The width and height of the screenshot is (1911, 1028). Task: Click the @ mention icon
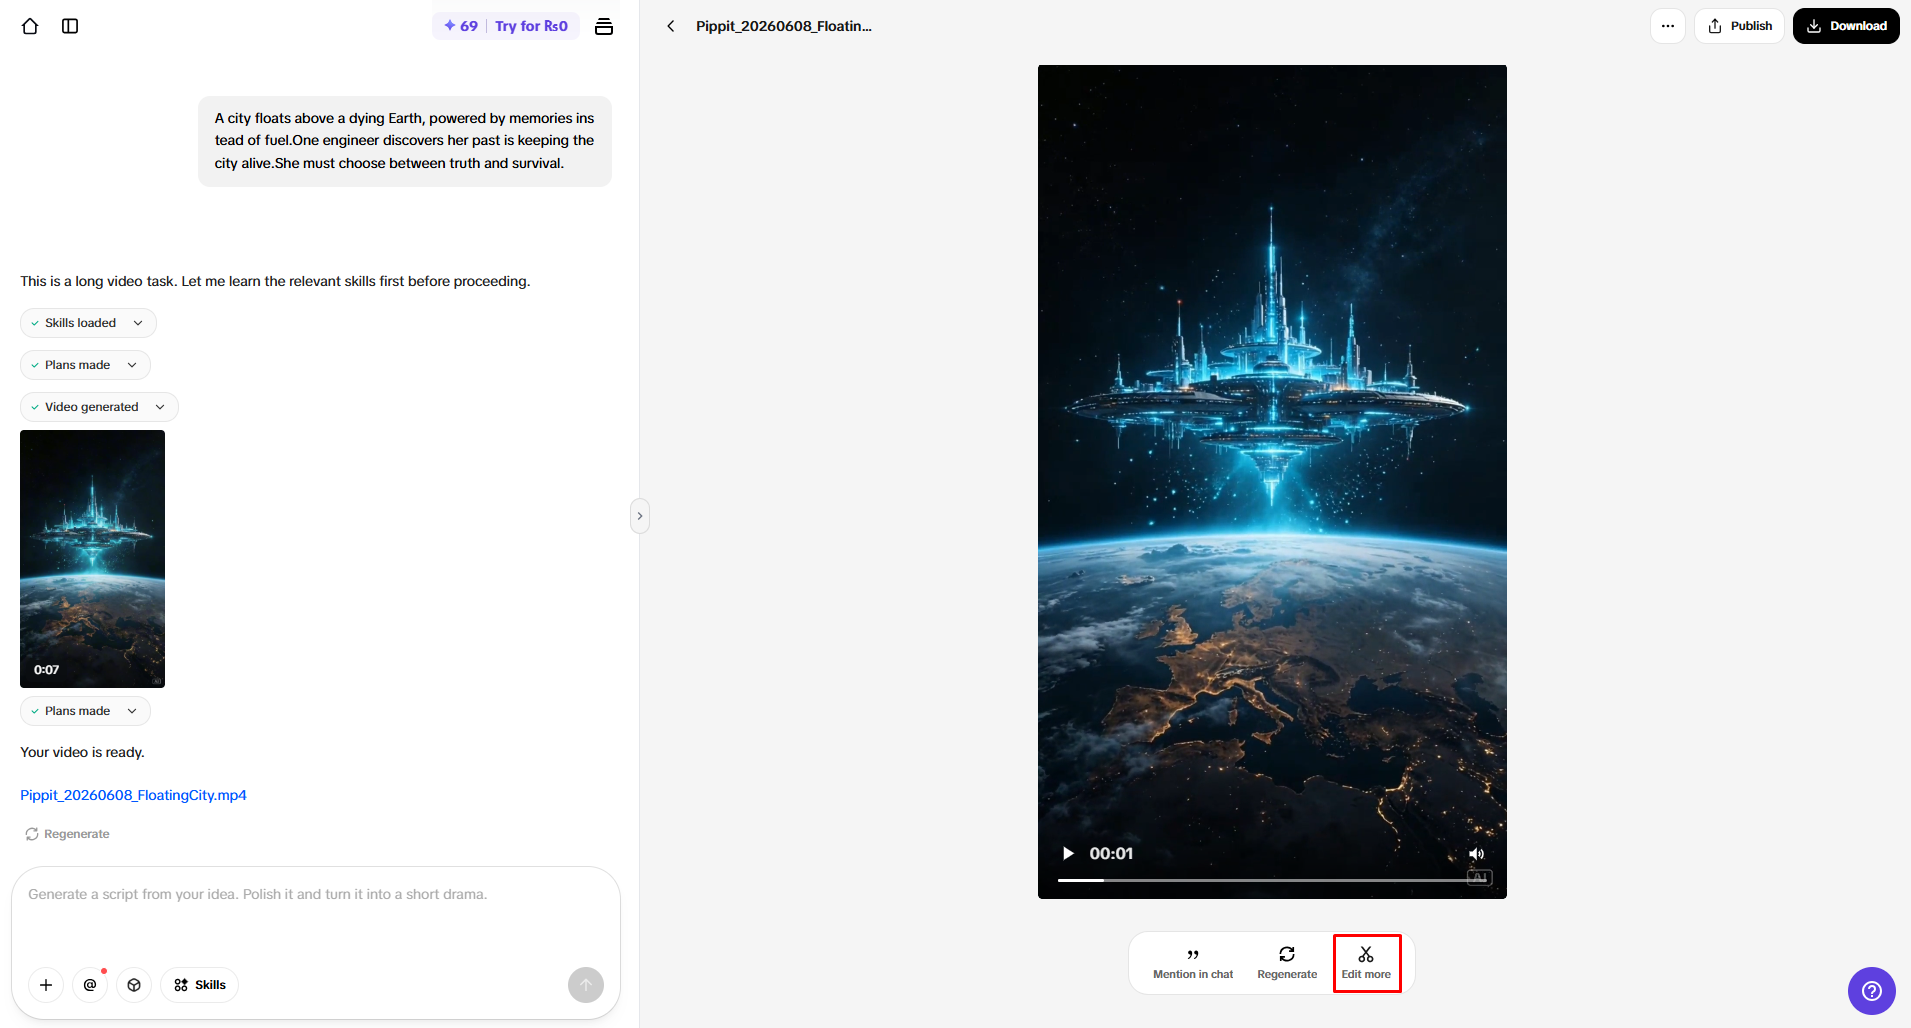[90, 985]
